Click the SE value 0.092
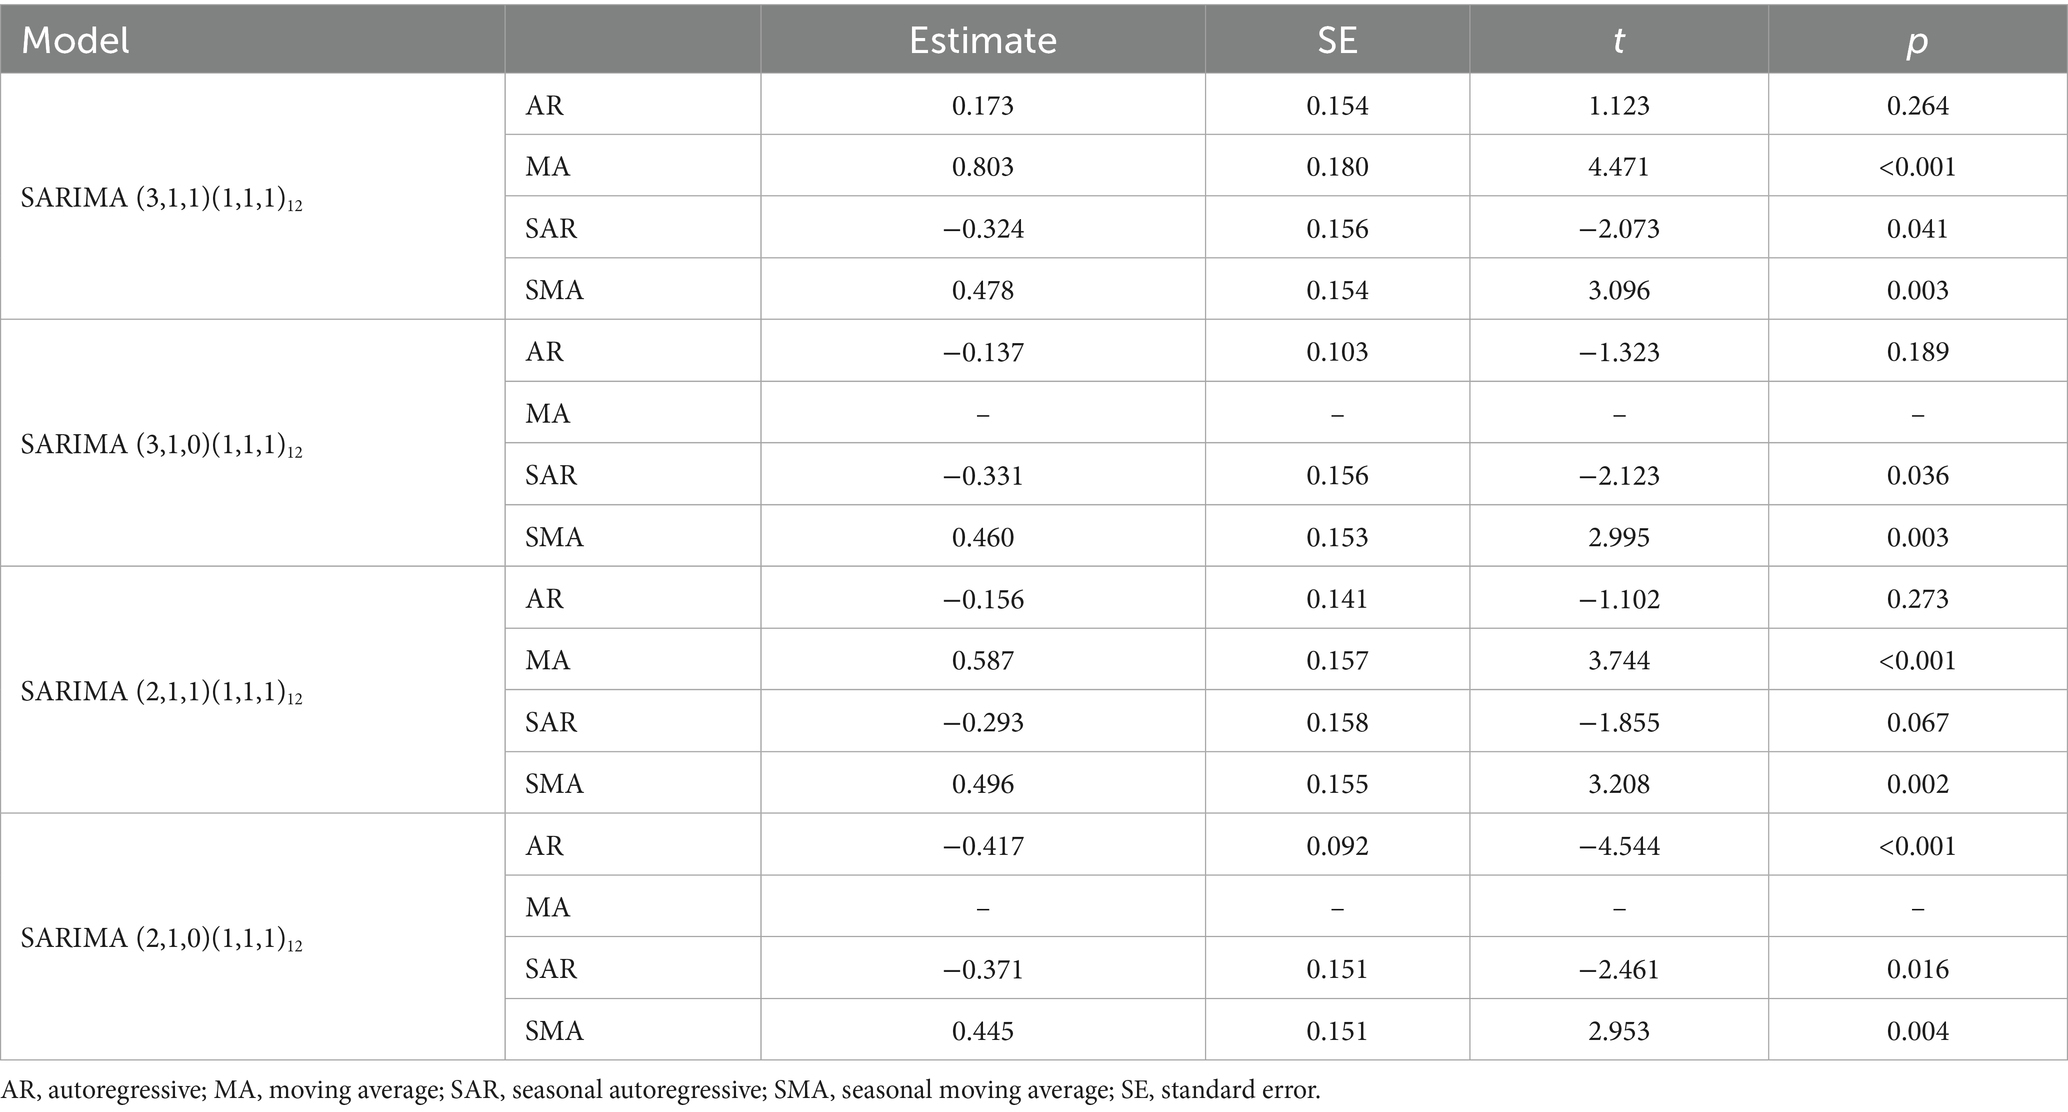2068x1112 pixels. [x=1336, y=846]
